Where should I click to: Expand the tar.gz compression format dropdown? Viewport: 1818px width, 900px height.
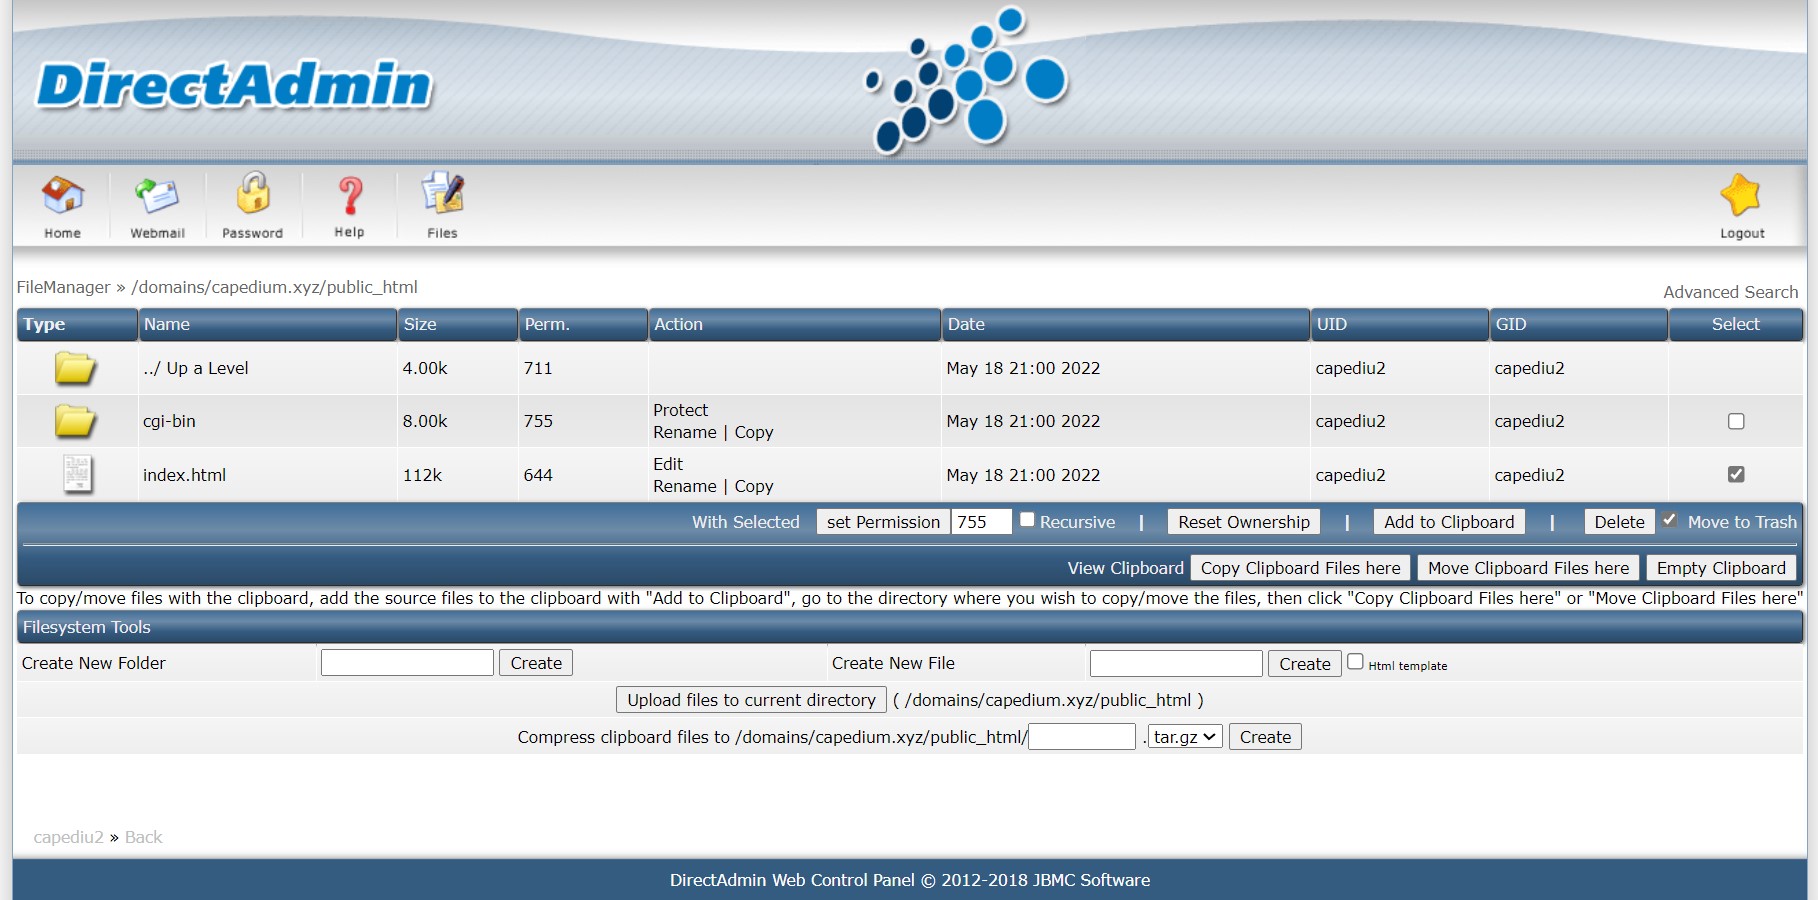click(x=1185, y=737)
